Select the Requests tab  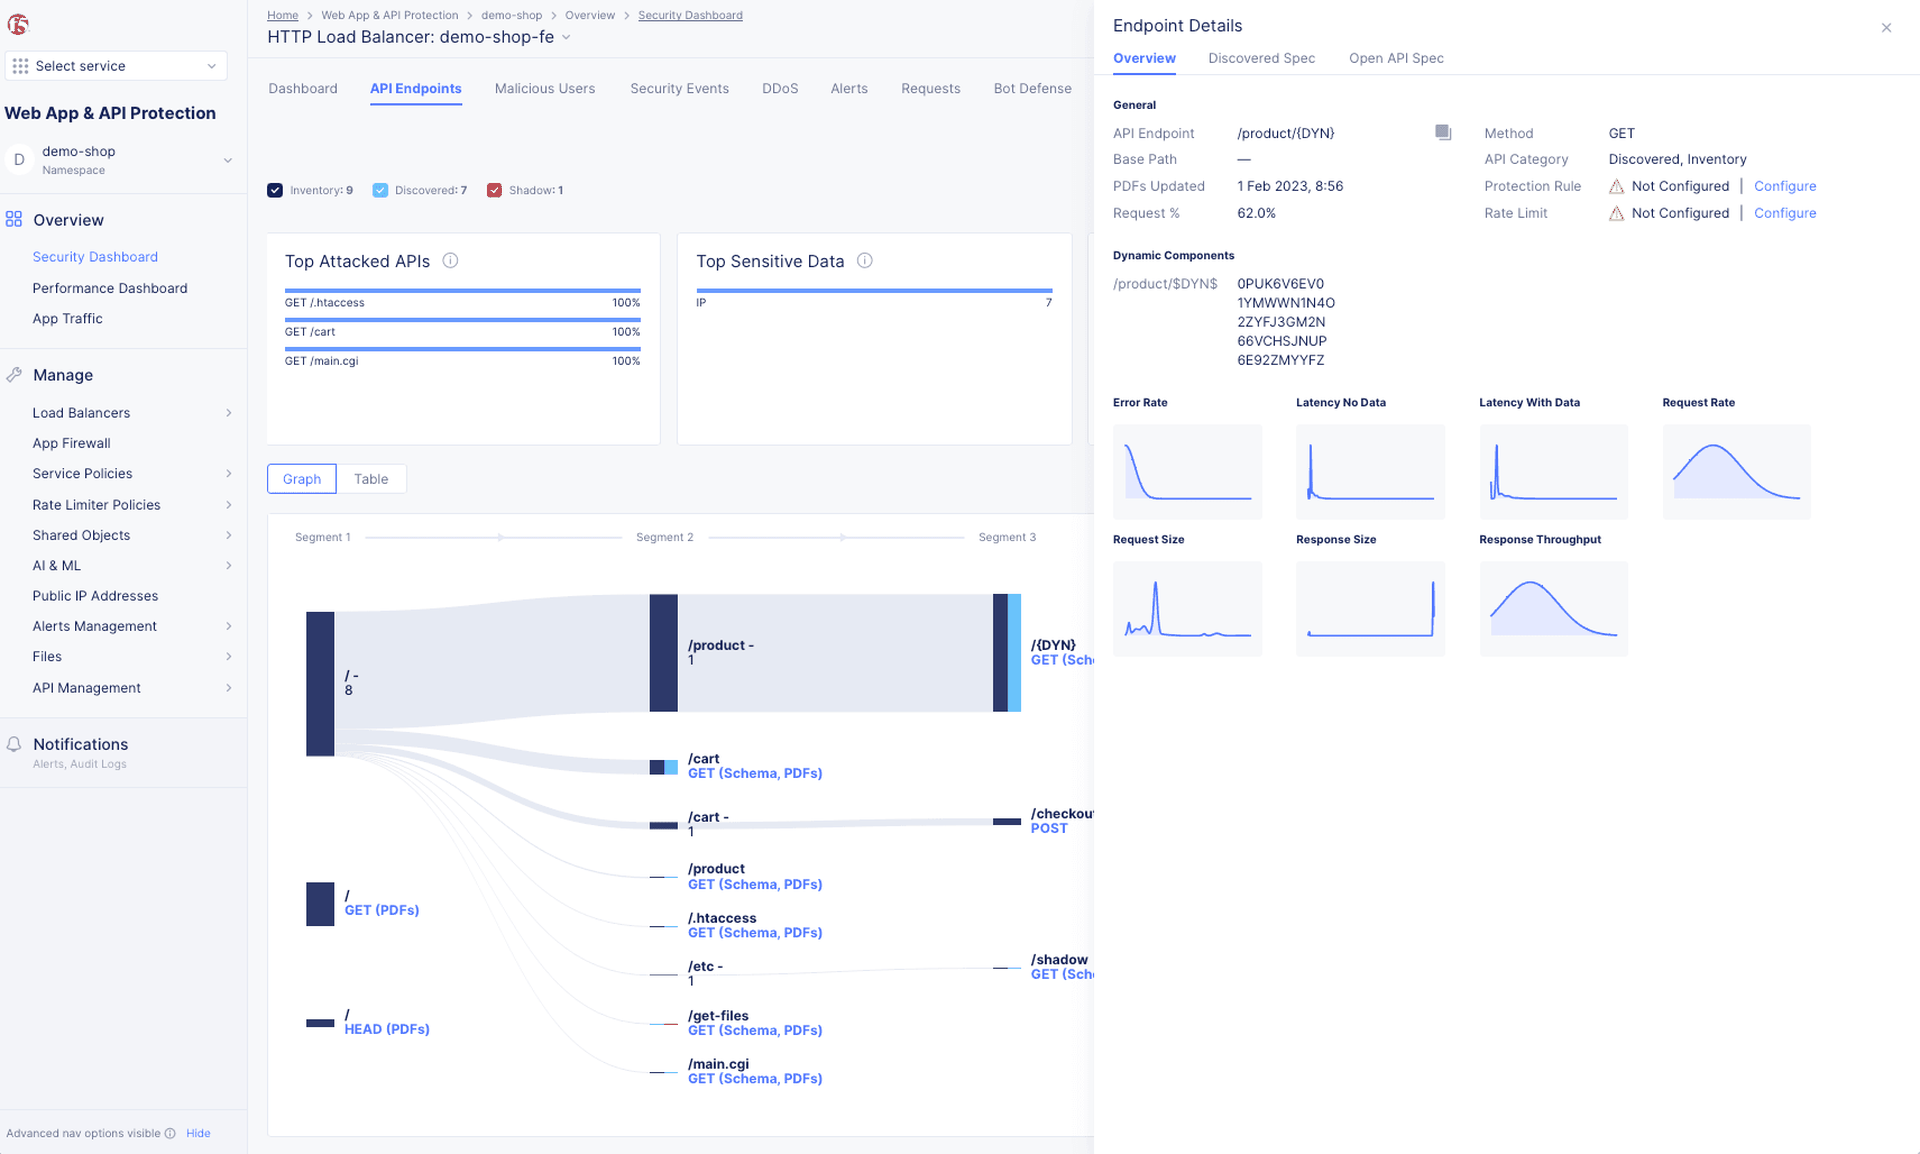[x=930, y=88]
